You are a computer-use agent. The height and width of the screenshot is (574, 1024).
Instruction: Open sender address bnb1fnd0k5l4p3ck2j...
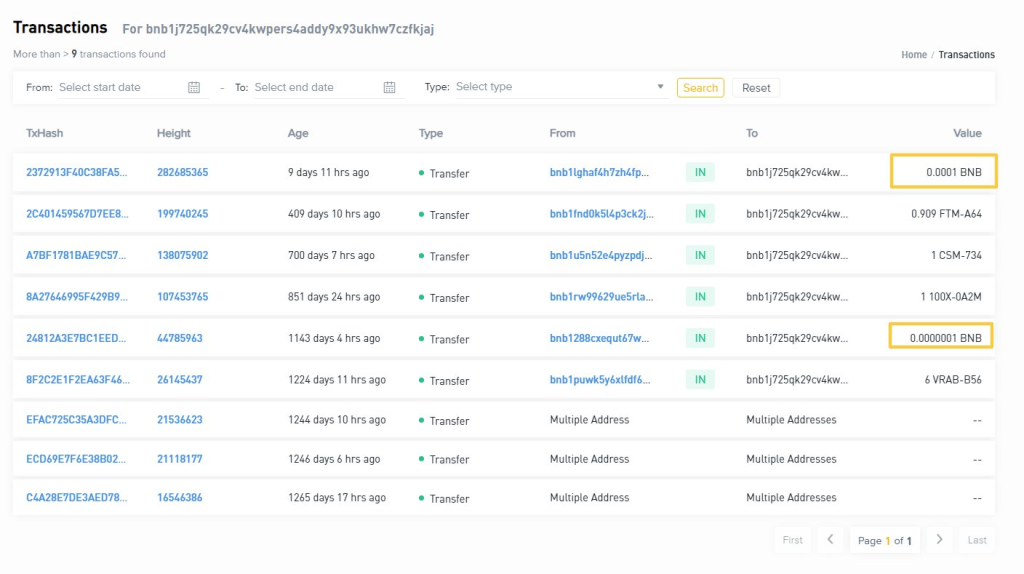tap(601, 214)
